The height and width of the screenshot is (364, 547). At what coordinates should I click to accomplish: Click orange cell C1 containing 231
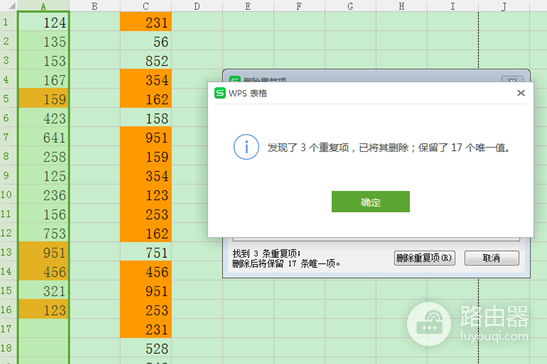coord(146,22)
